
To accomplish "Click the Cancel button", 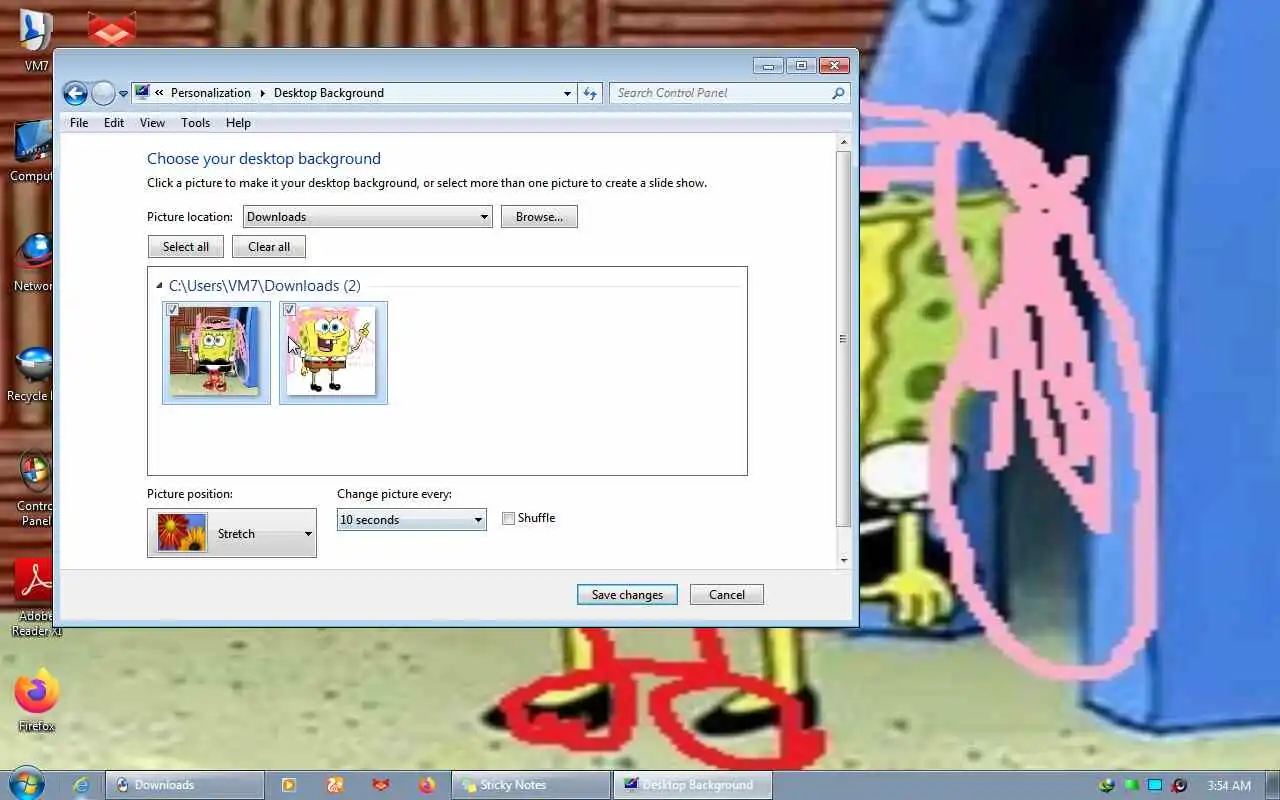I will [727, 595].
